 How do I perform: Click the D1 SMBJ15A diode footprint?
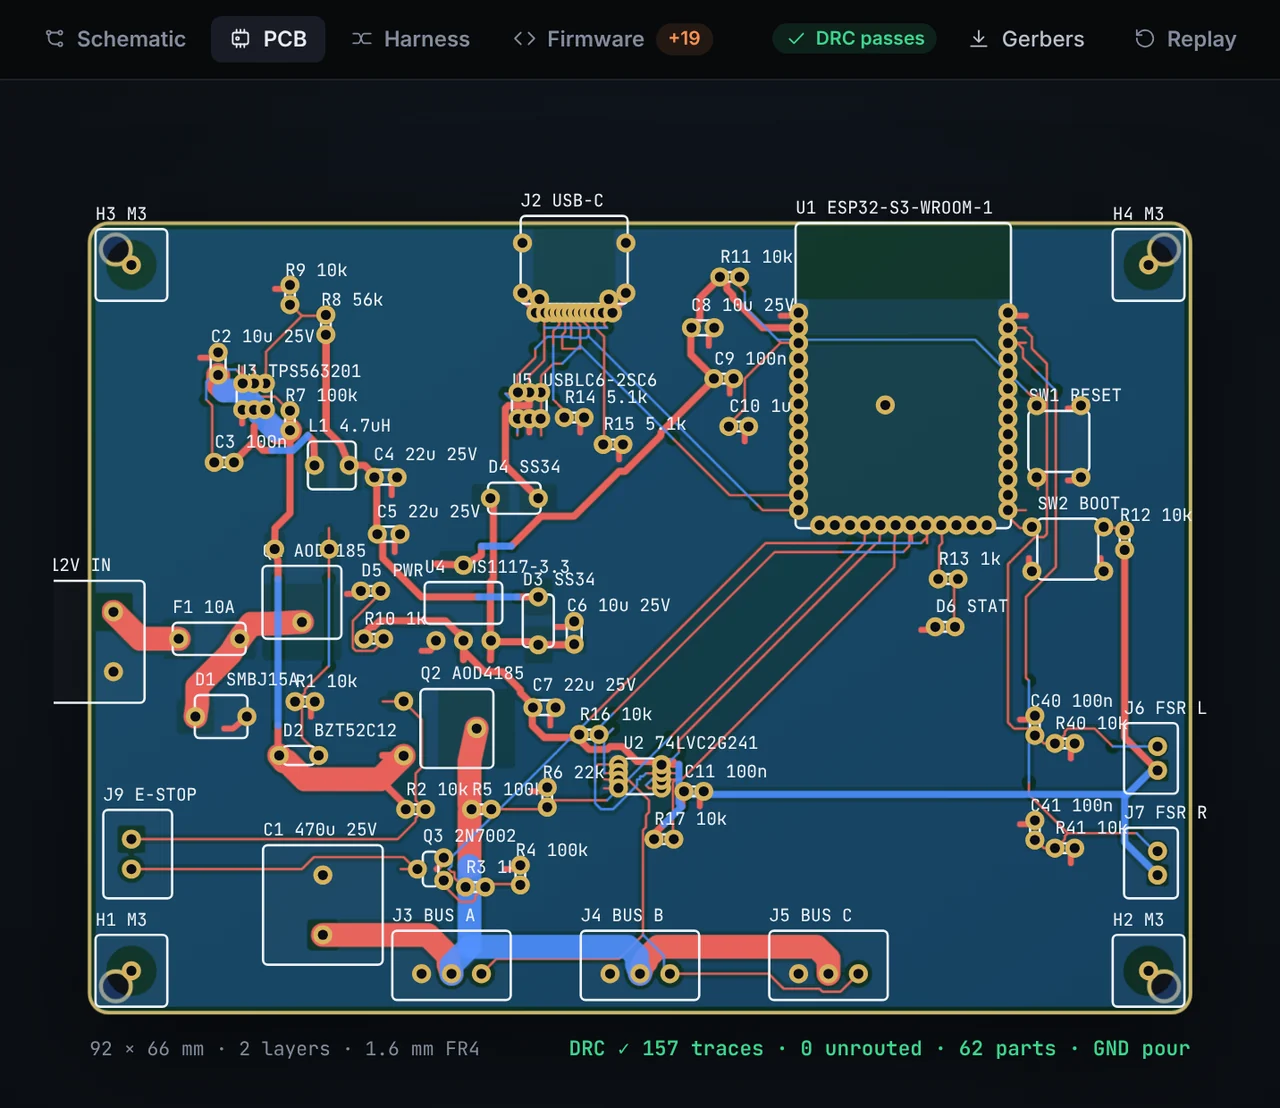coord(221,716)
